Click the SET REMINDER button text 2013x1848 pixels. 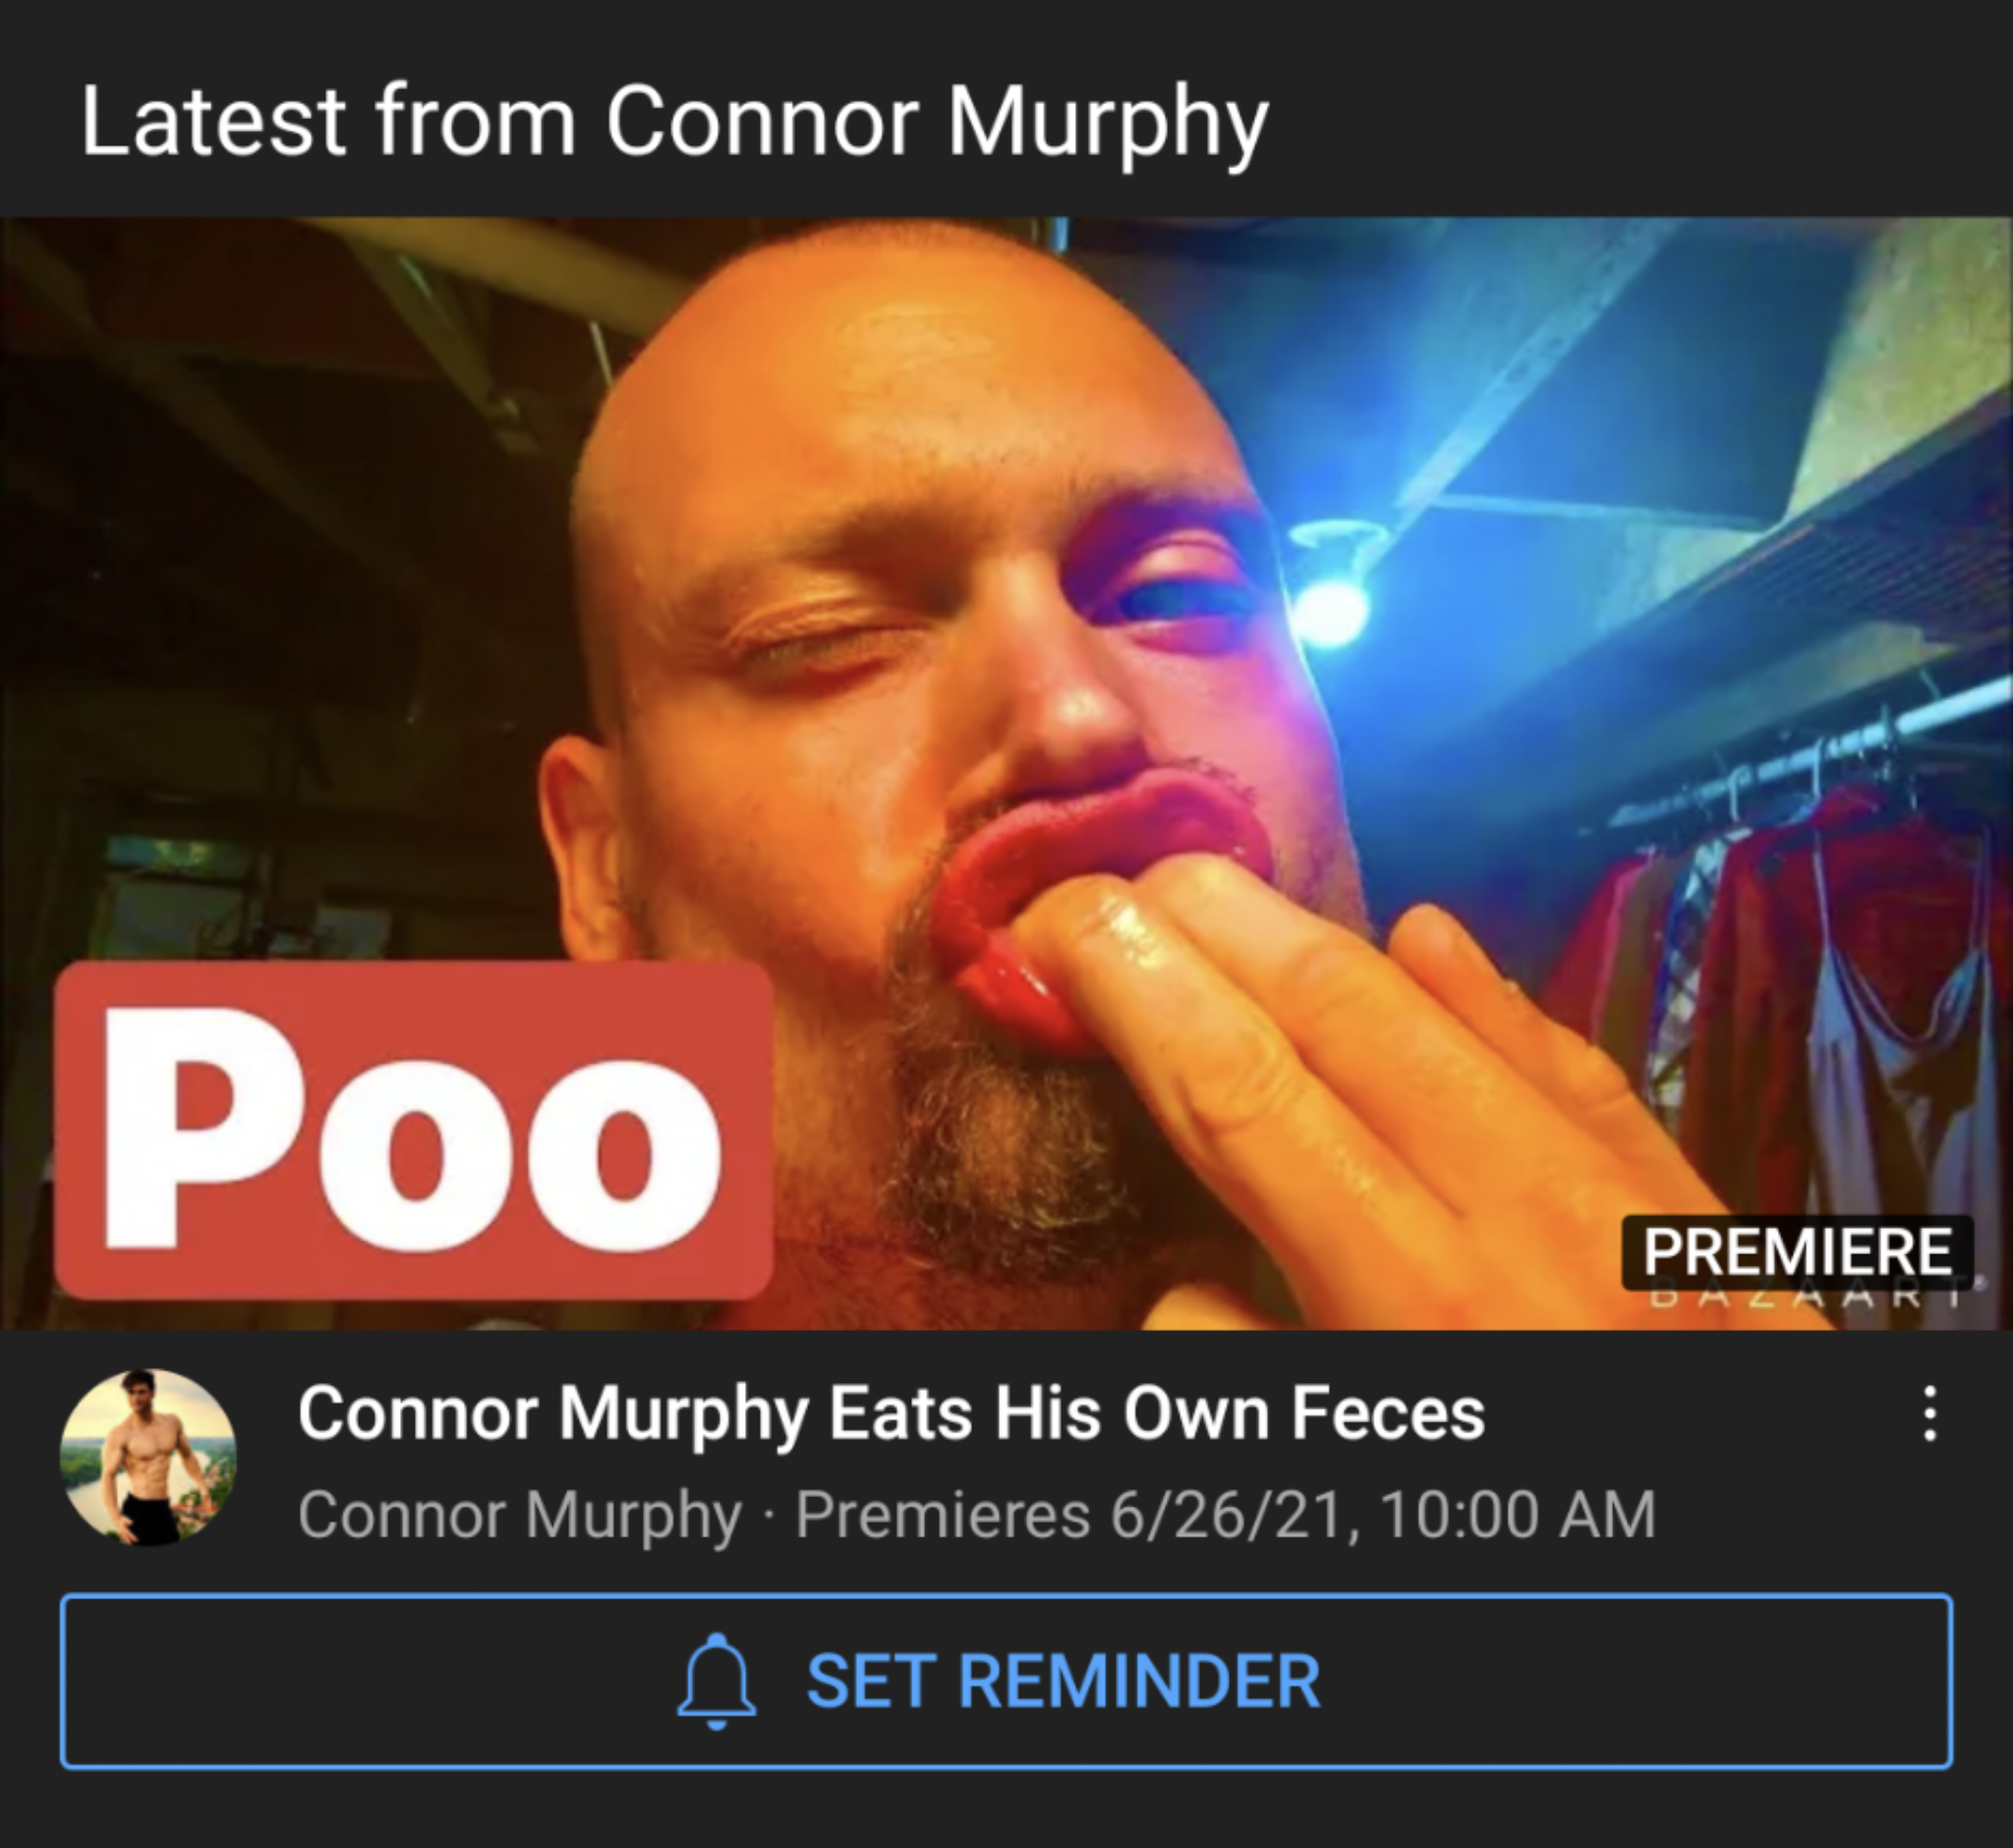click(x=1063, y=1681)
